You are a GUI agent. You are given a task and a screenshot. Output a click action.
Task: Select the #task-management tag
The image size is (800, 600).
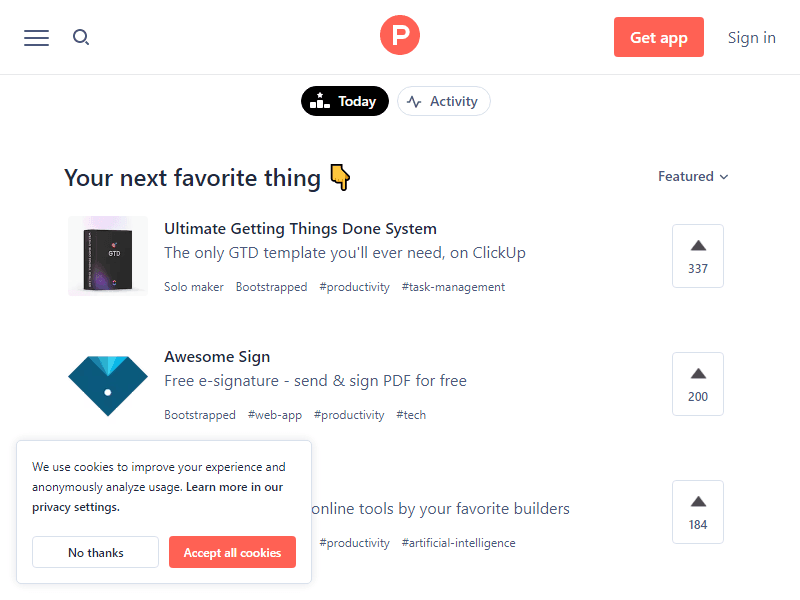453,287
